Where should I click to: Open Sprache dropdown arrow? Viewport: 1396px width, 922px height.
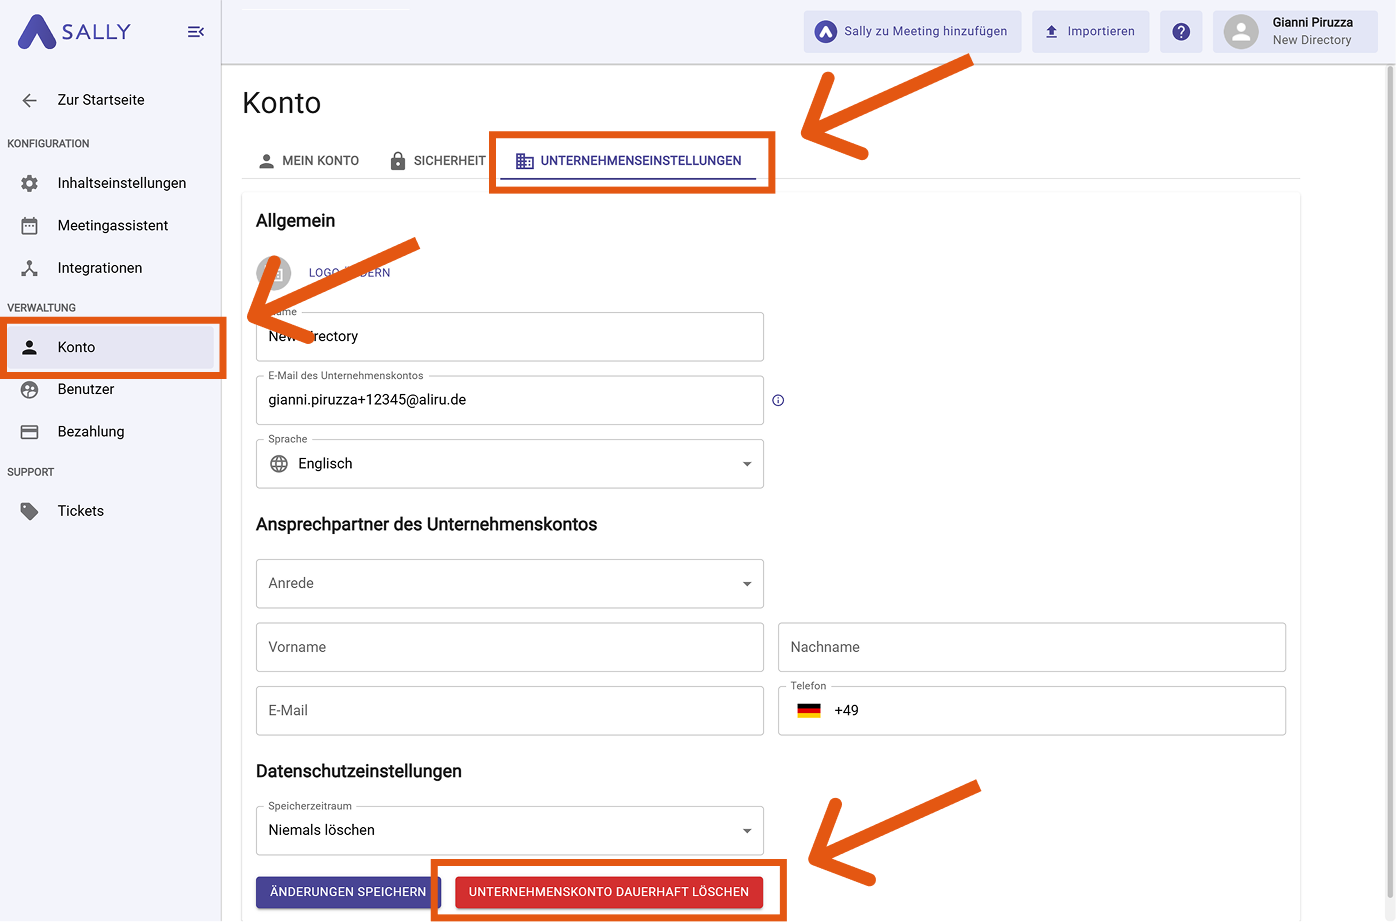point(747,464)
